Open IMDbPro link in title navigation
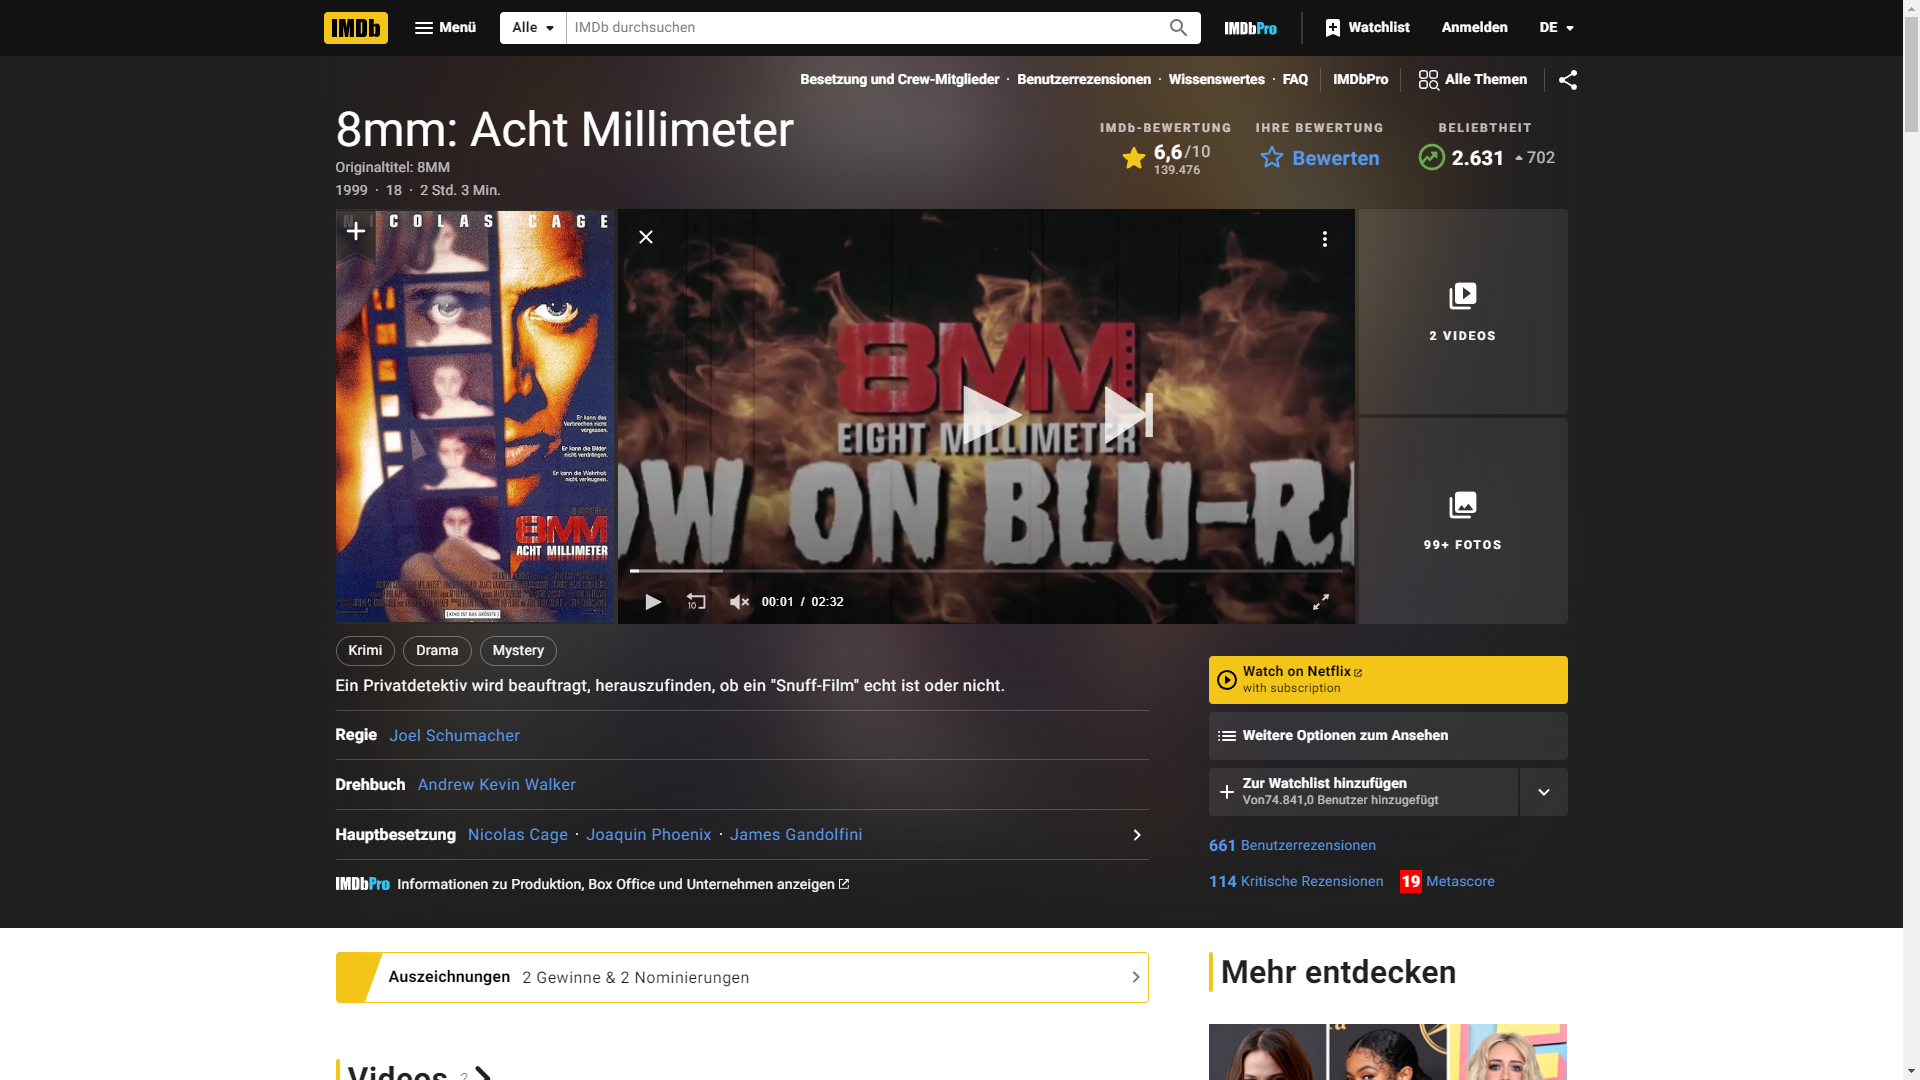 1360,80
